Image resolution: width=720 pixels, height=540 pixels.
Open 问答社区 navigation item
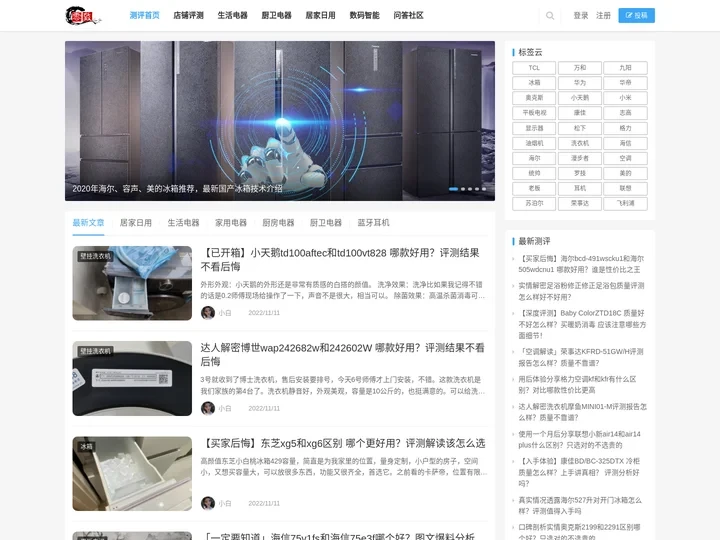click(x=409, y=16)
